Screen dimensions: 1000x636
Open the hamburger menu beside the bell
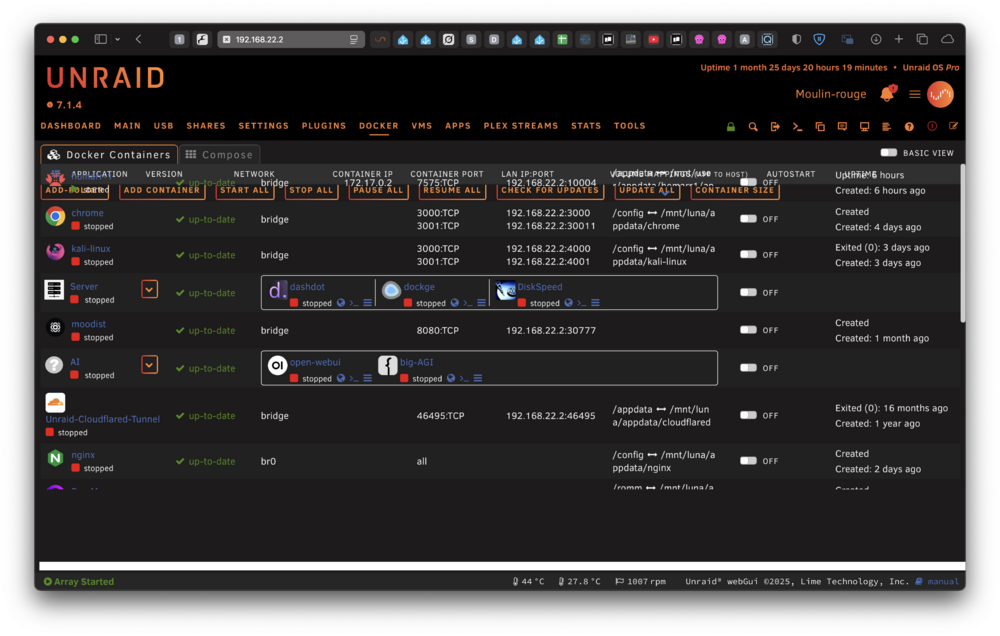[915, 94]
